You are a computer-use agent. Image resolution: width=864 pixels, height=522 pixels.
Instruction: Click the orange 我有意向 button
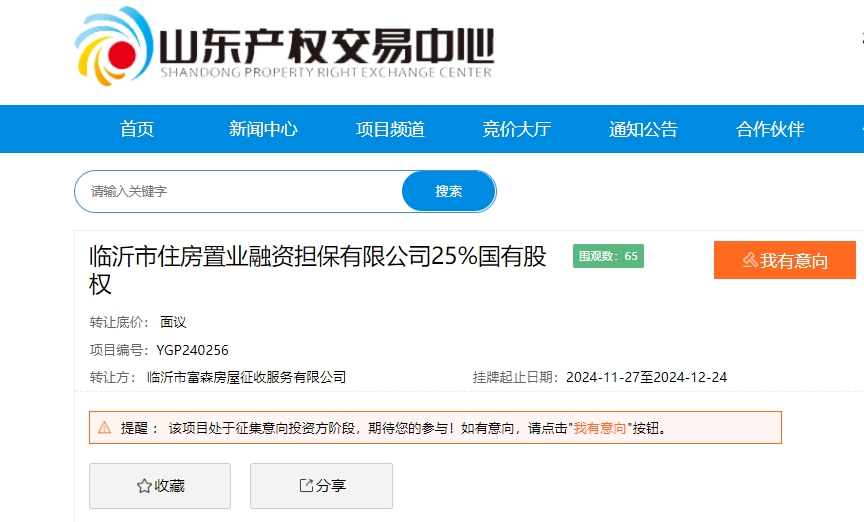[785, 260]
